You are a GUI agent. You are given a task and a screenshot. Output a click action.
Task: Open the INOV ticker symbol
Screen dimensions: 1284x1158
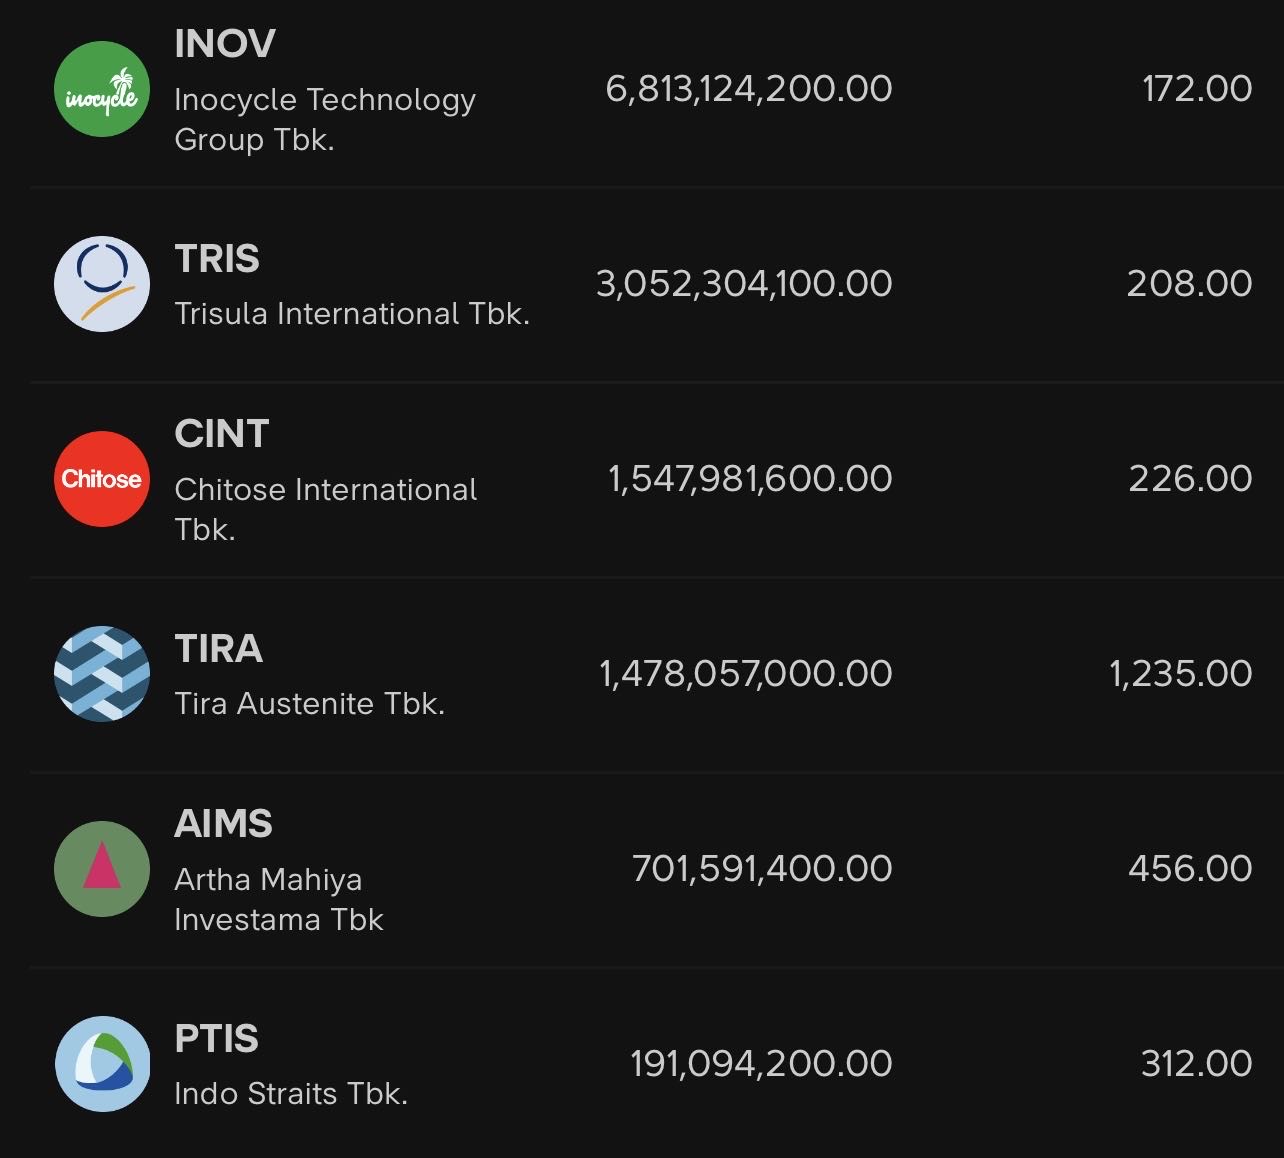pyautogui.click(x=225, y=44)
